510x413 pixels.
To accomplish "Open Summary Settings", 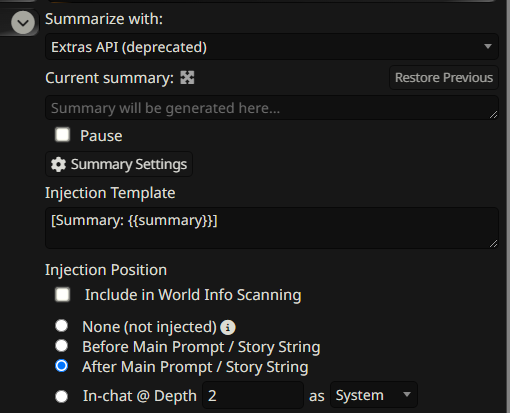I will (119, 164).
